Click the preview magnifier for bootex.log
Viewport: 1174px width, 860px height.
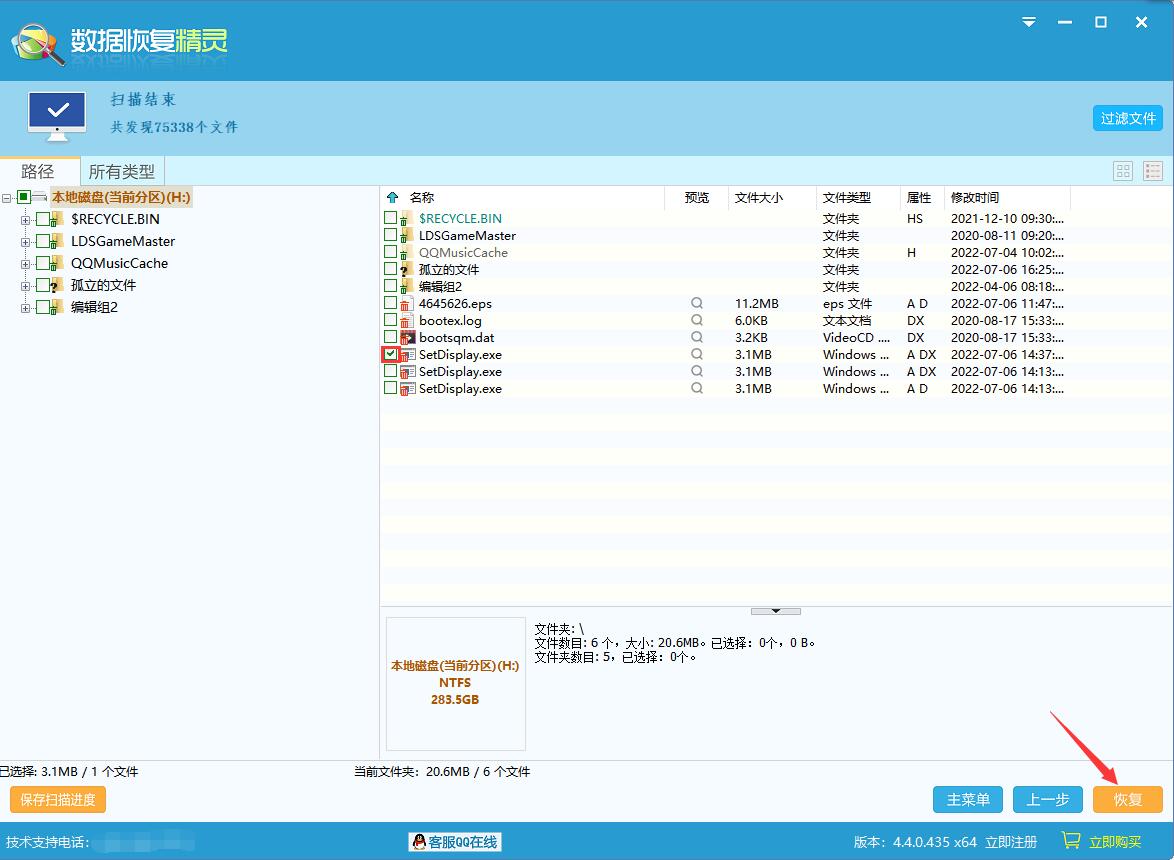click(x=696, y=320)
